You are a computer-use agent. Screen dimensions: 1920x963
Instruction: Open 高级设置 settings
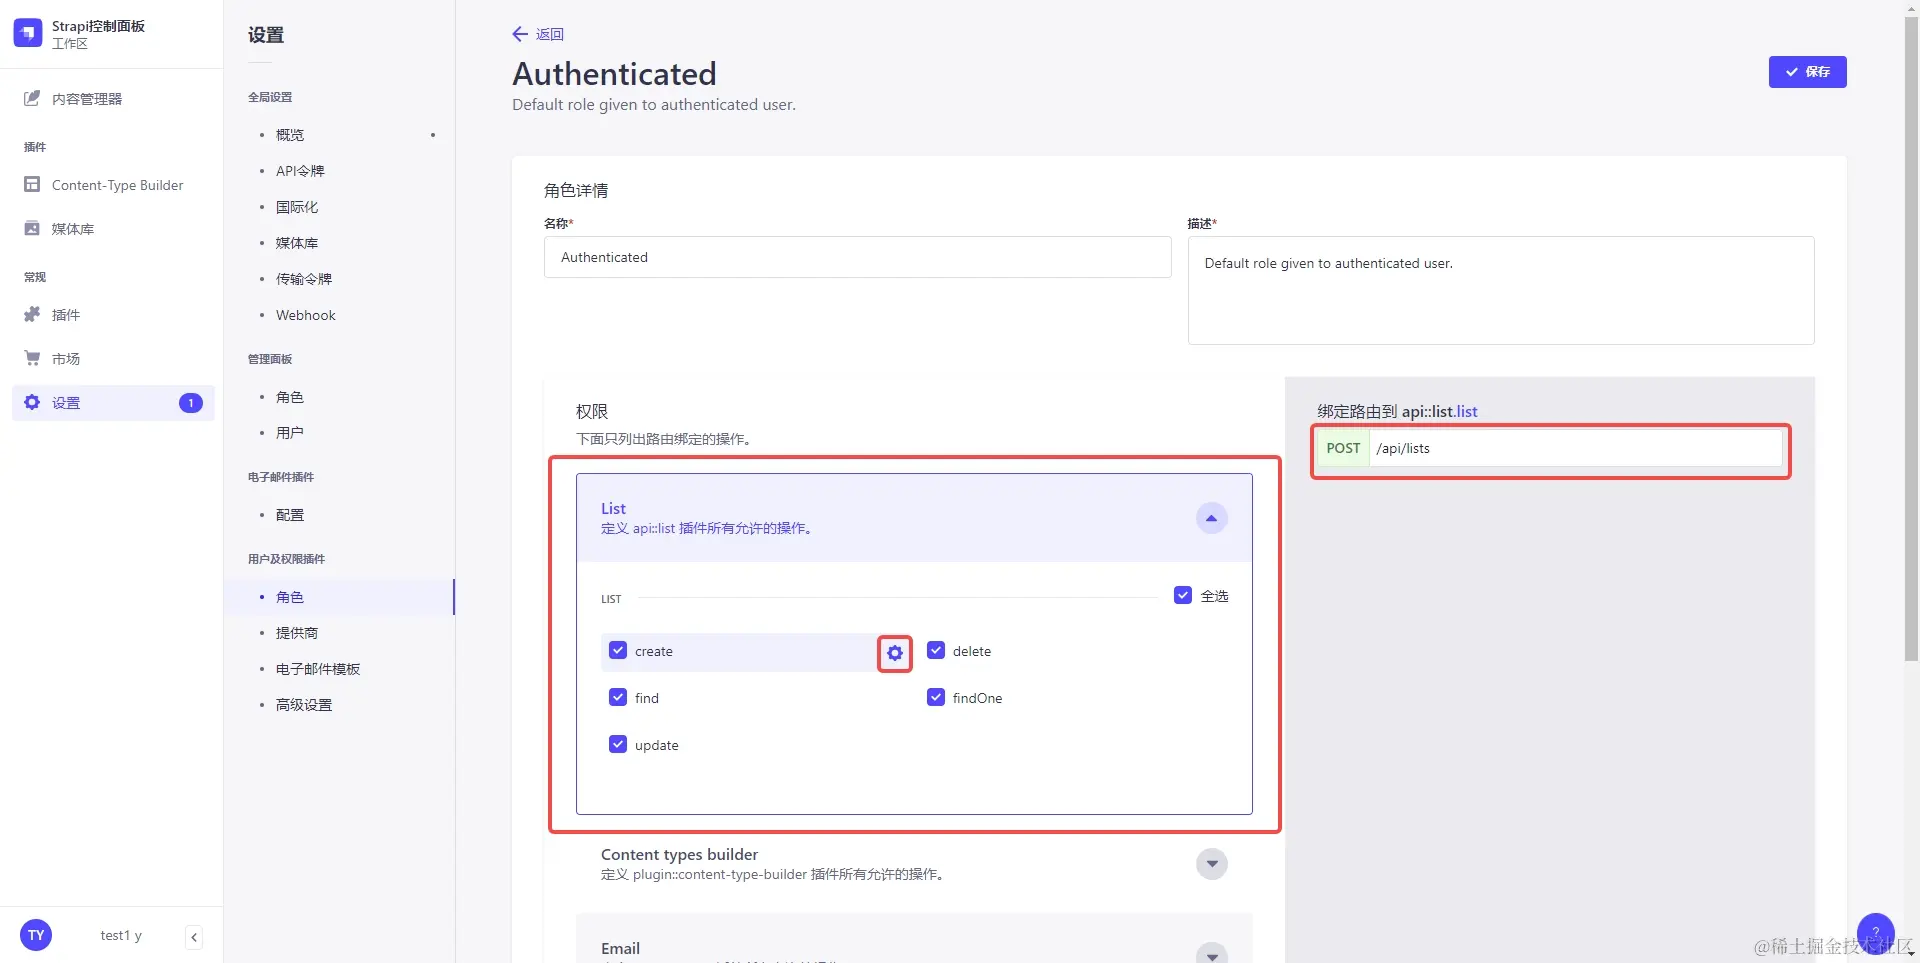(304, 705)
